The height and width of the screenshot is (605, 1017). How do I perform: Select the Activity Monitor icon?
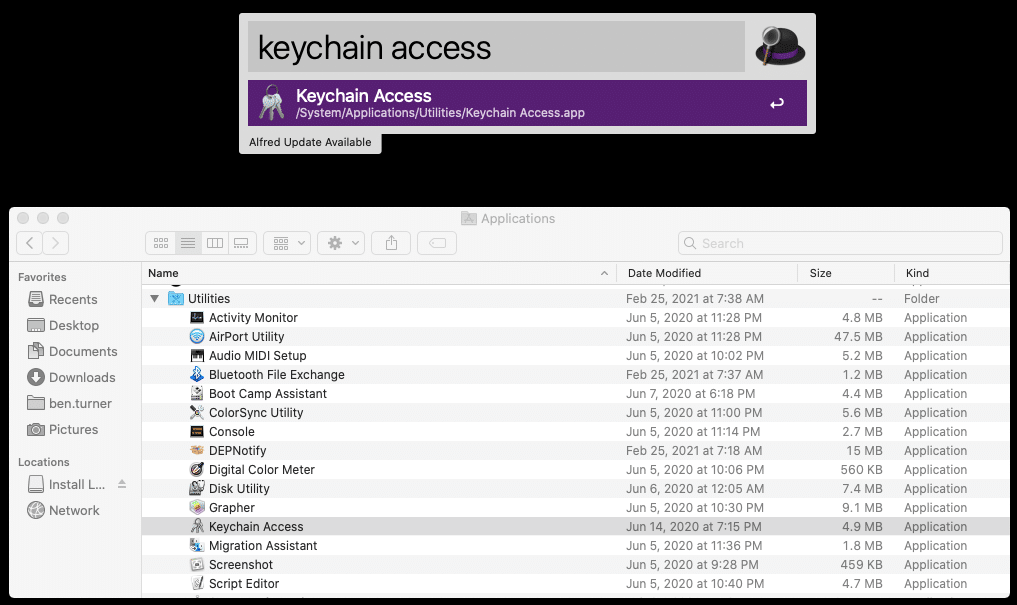click(197, 318)
